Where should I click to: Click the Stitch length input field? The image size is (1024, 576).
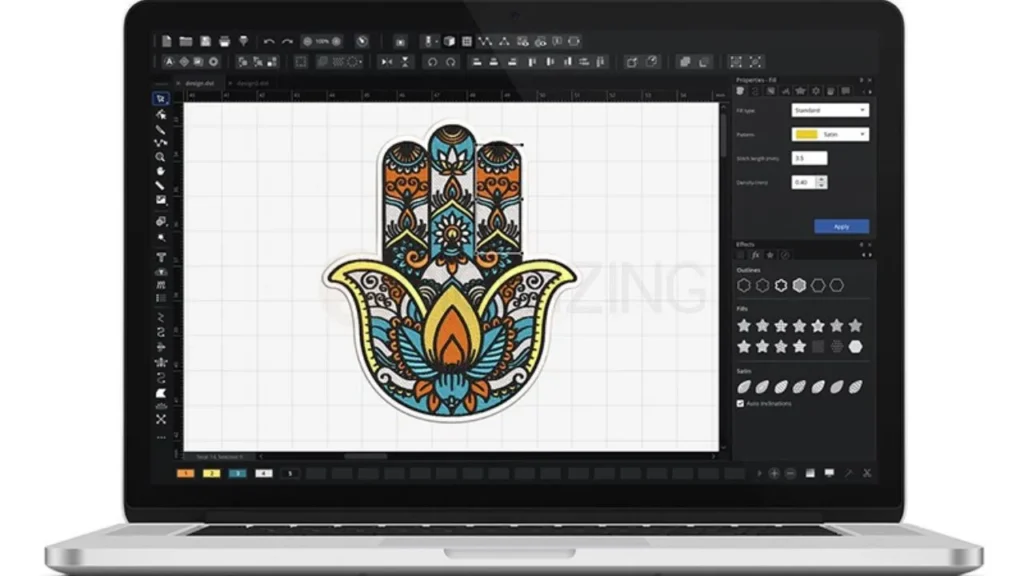pyautogui.click(x=809, y=158)
